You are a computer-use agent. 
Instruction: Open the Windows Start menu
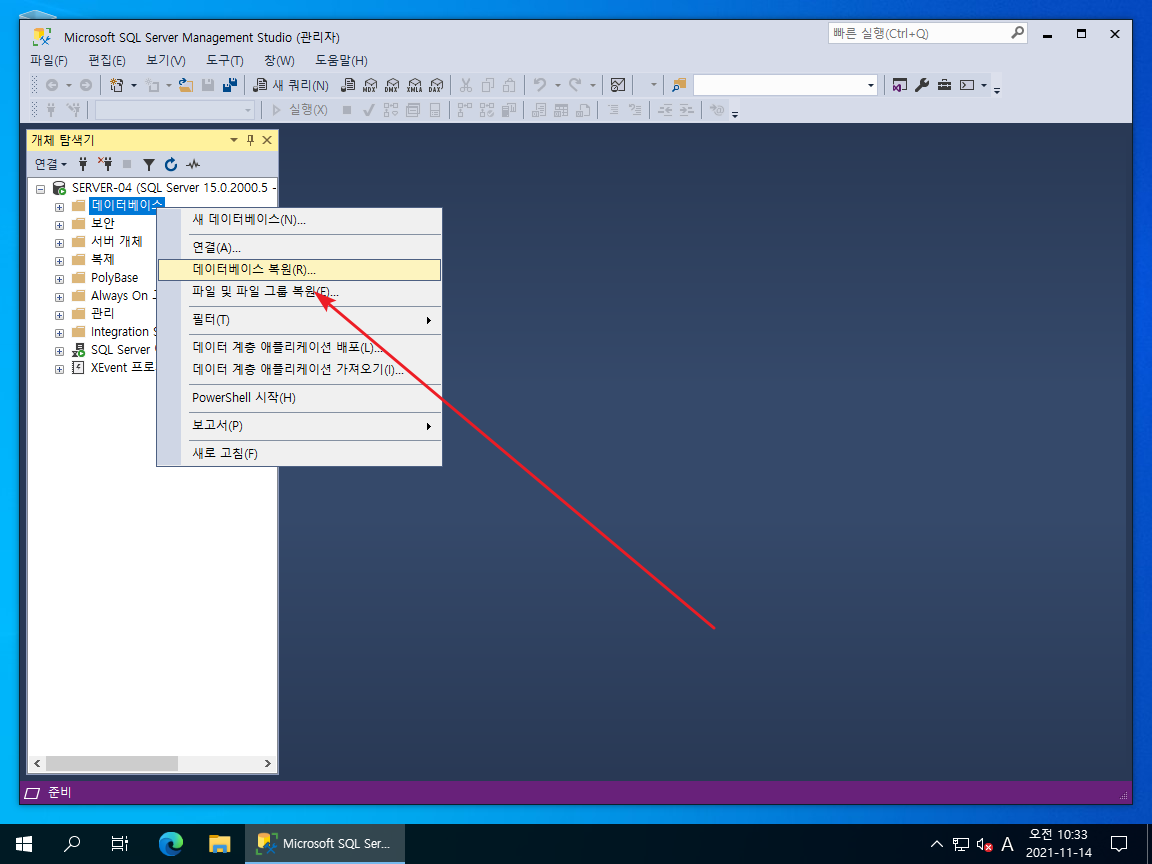coord(24,843)
